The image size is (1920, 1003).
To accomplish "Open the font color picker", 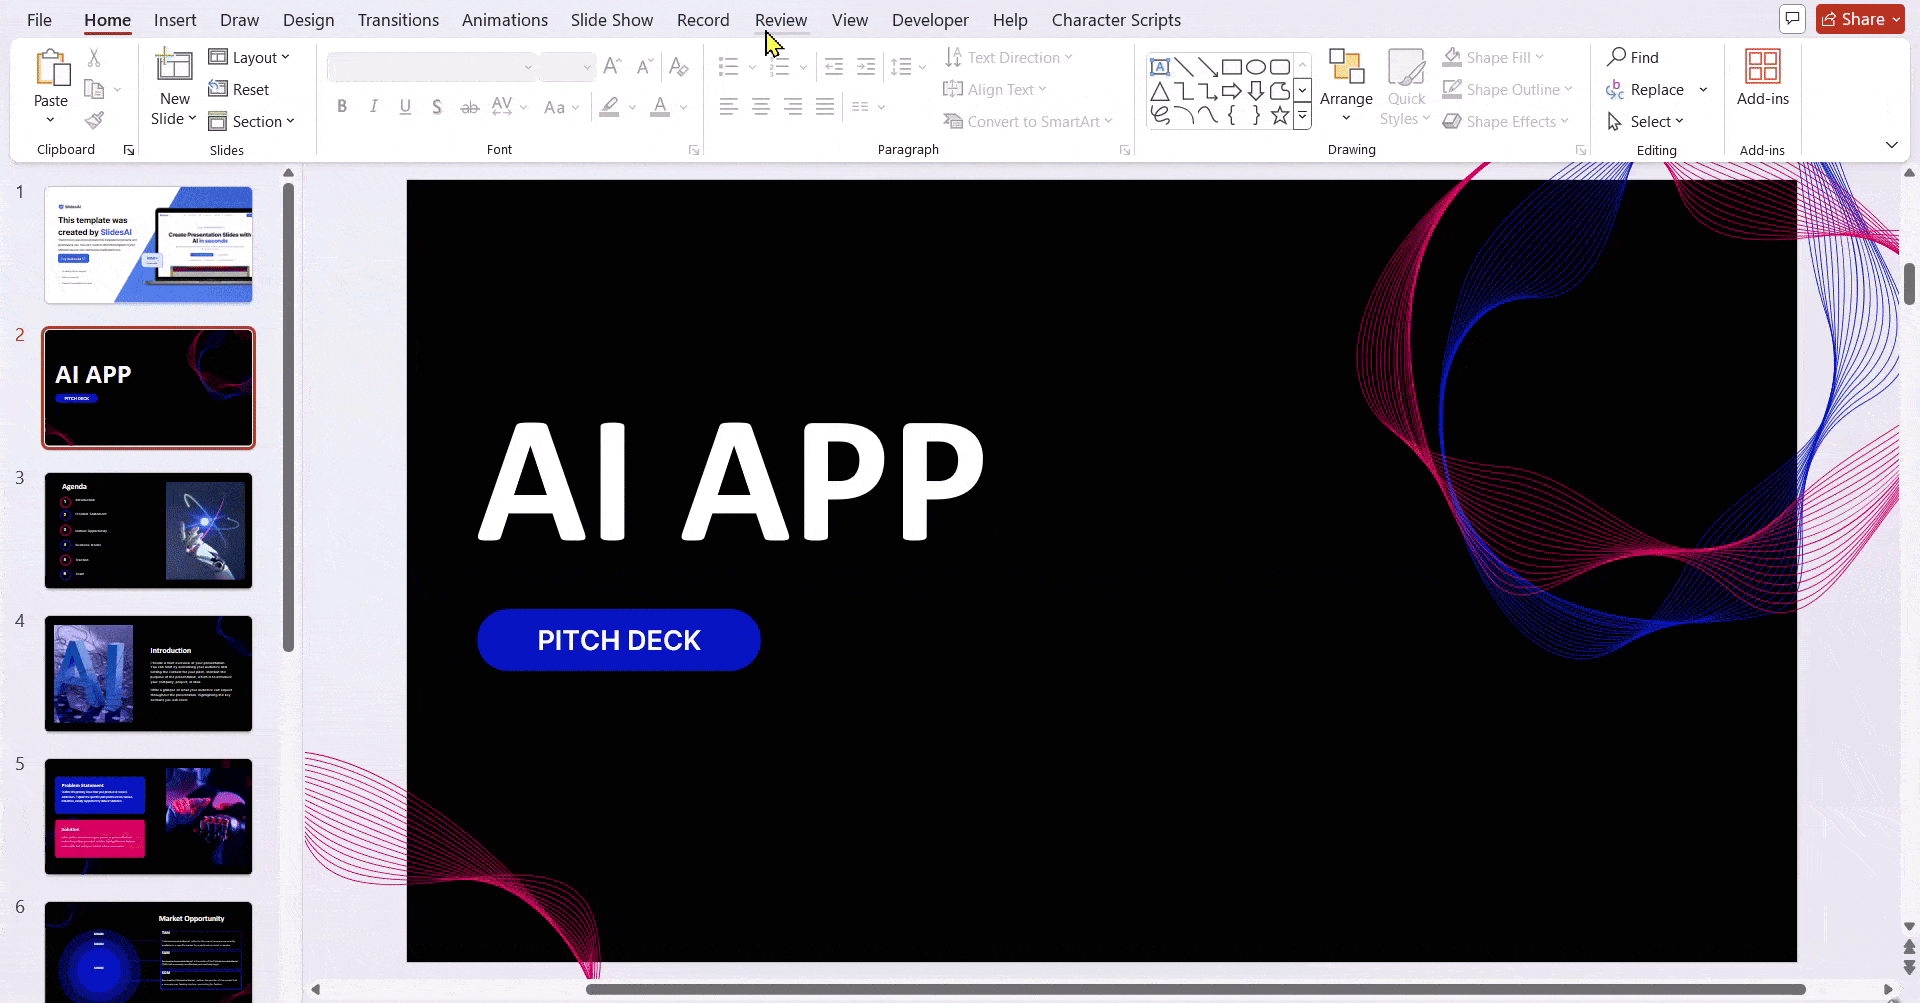I will coord(684,107).
